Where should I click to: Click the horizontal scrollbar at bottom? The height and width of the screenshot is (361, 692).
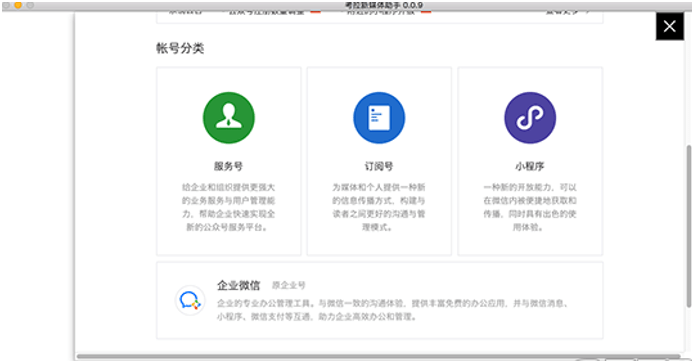(379, 356)
